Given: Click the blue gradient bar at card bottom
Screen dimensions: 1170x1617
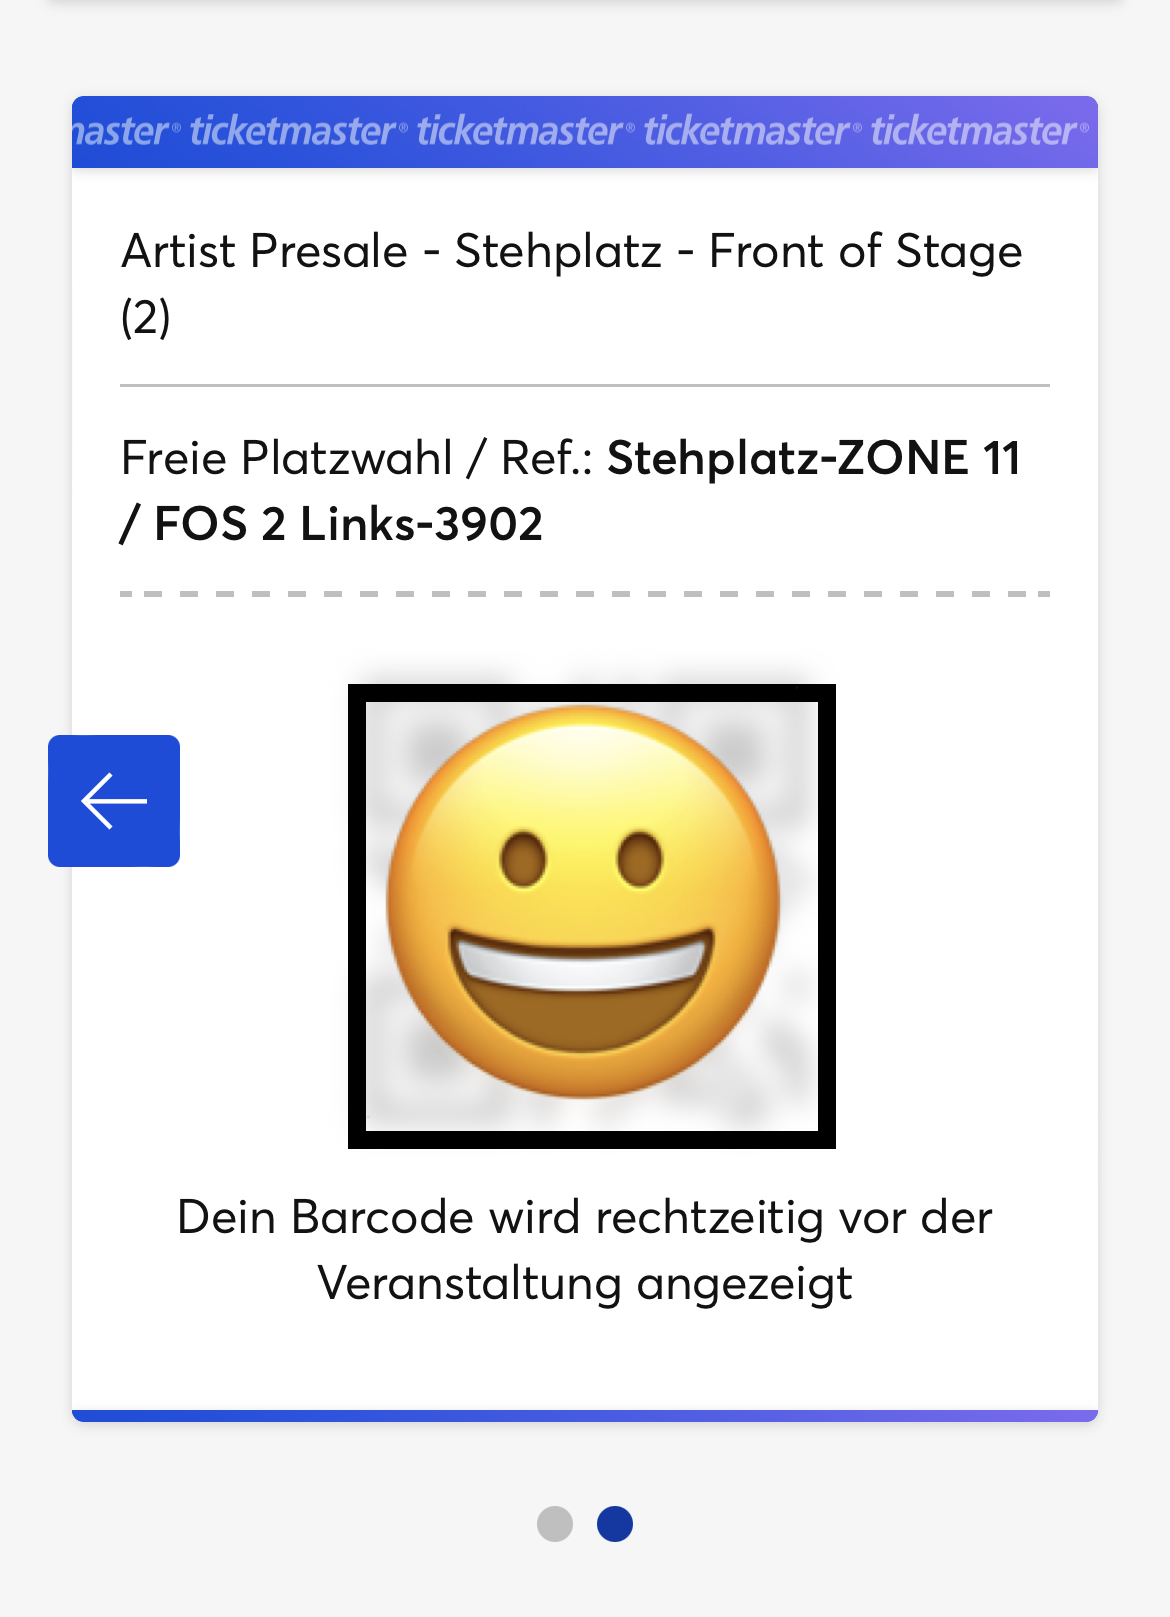Looking at the screenshot, I should click(x=585, y=1415).
